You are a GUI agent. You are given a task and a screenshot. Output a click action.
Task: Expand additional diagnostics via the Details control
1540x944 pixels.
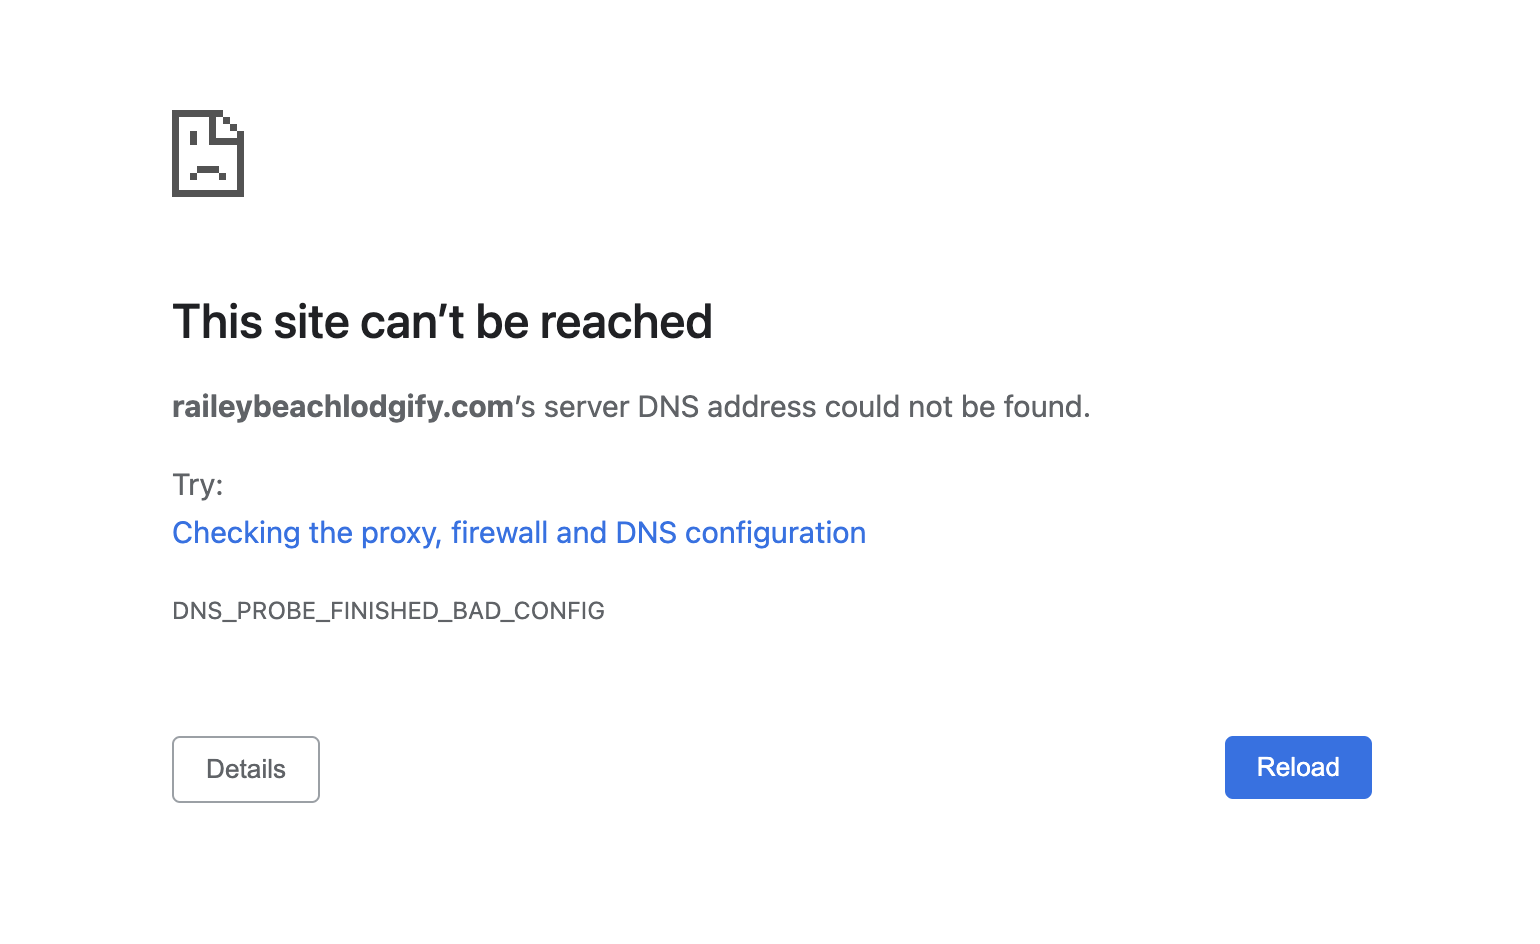pyautogui.click(x=245, y=769)
